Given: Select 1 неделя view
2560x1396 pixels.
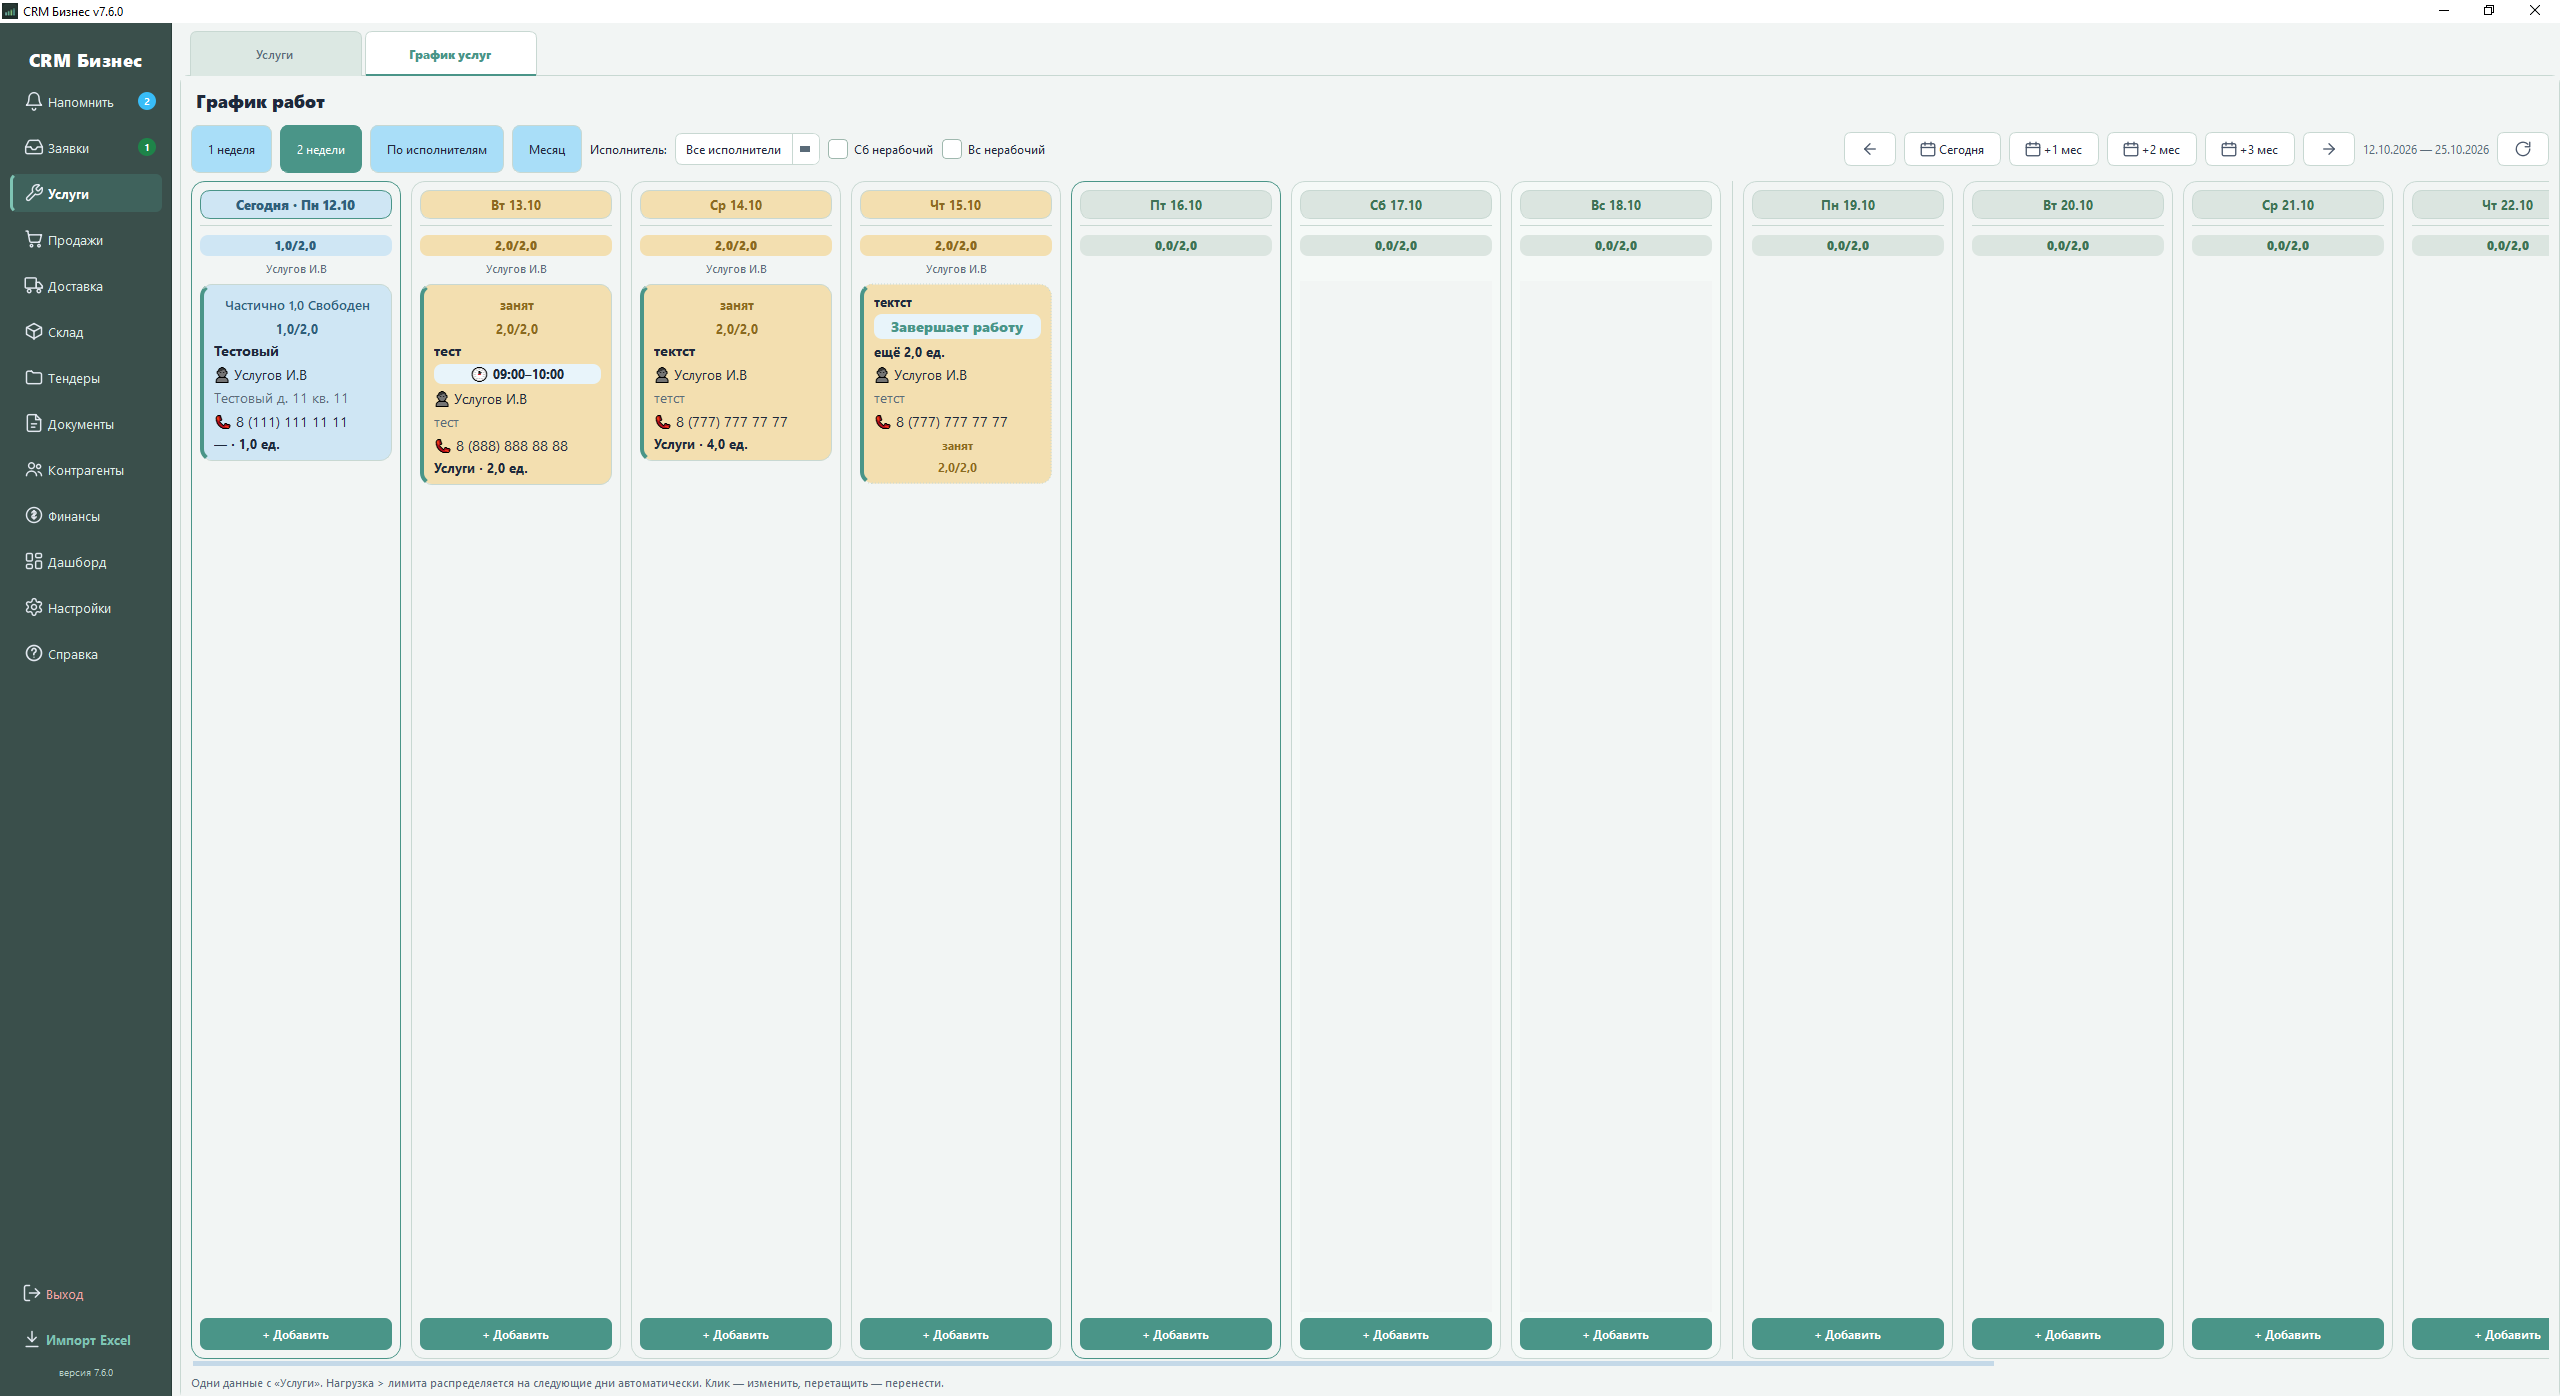Looking at the screenshot, I should tap(231, 149).
